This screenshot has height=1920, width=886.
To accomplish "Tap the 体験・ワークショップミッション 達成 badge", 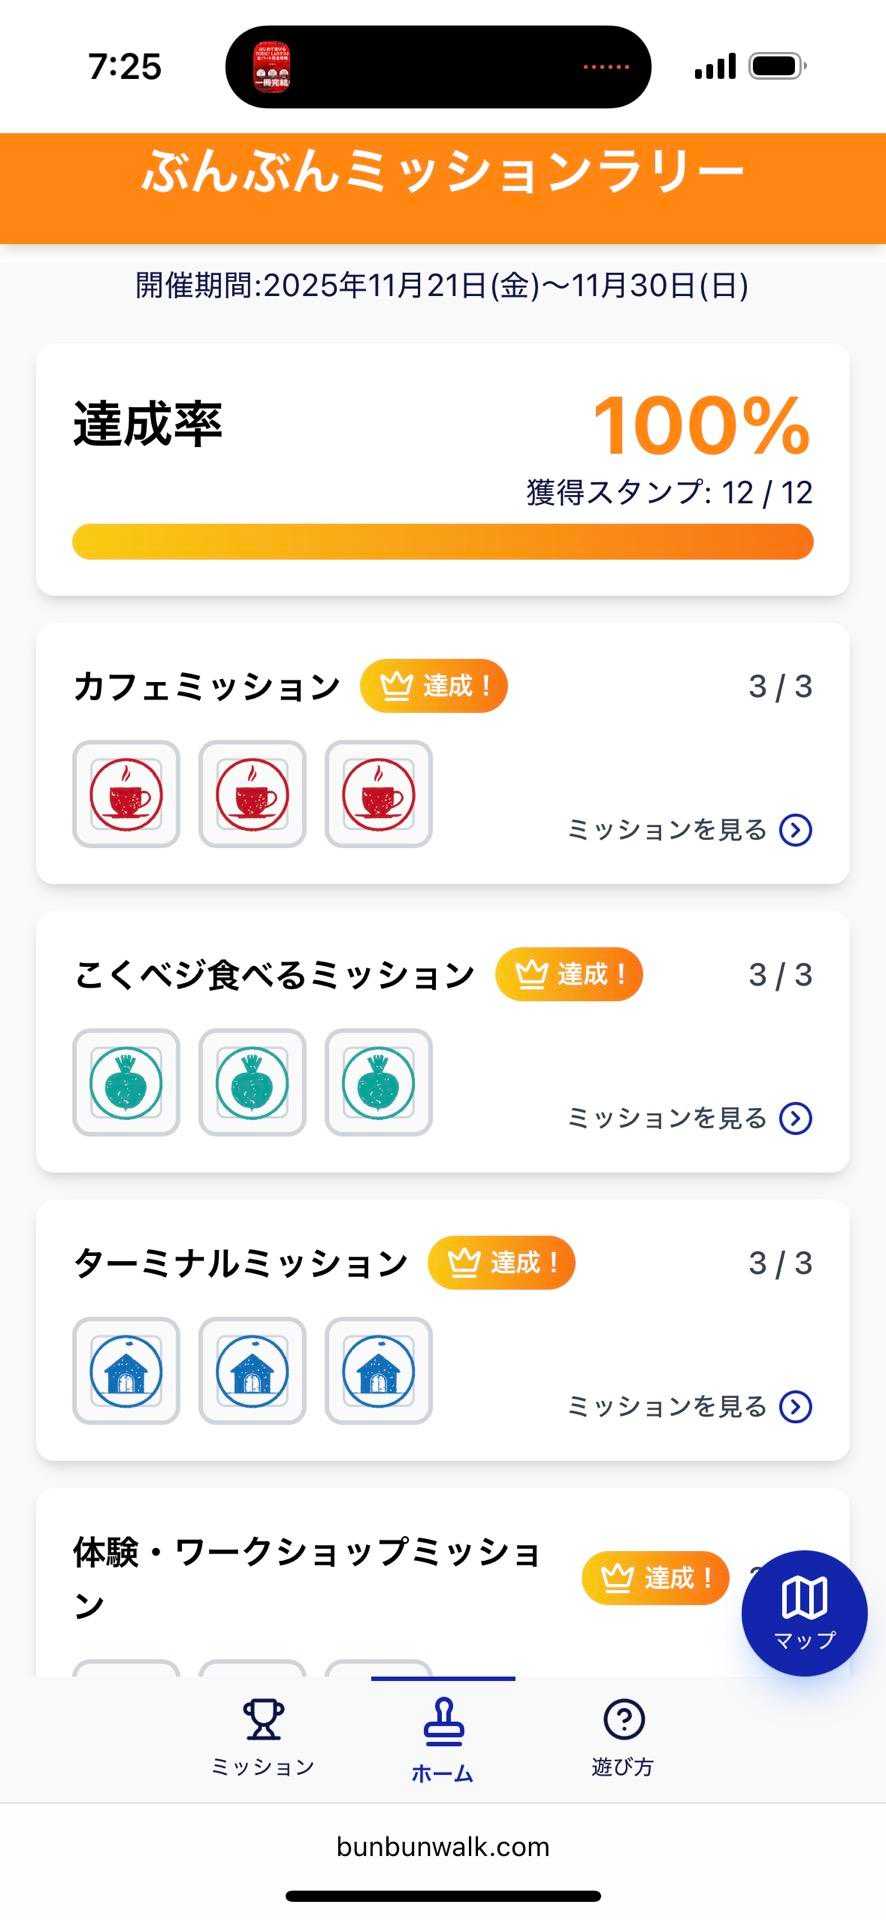I will [x=655, y=1578].
